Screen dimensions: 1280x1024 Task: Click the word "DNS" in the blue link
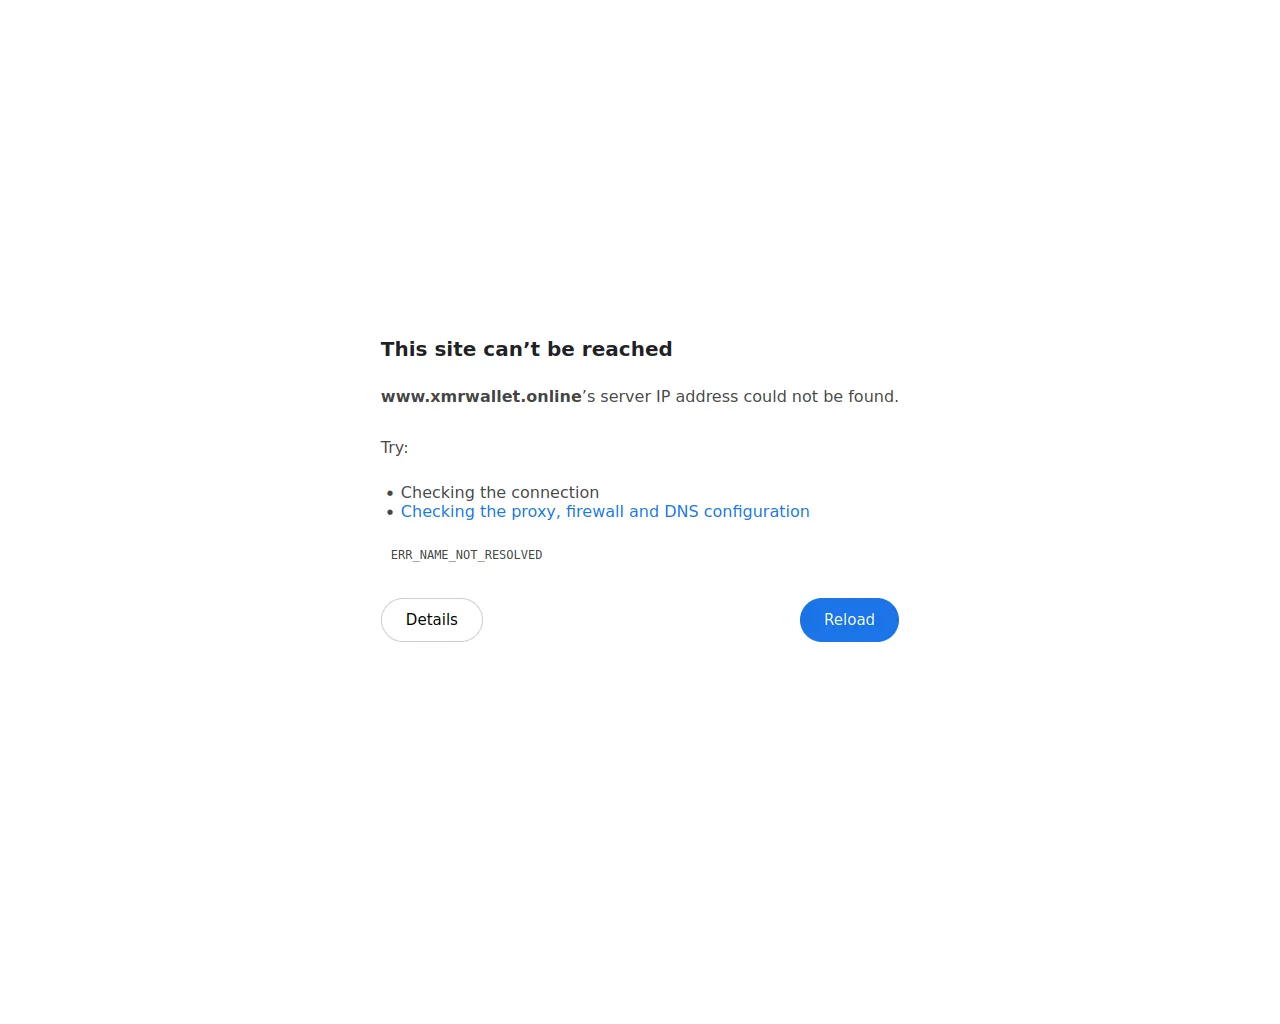(x=681, y=511)
